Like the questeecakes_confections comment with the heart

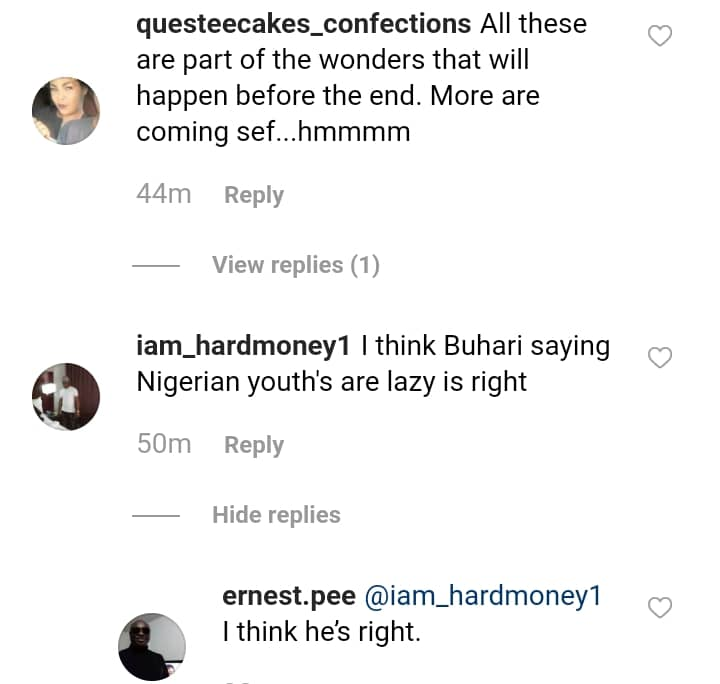click(x=660, y=37)
